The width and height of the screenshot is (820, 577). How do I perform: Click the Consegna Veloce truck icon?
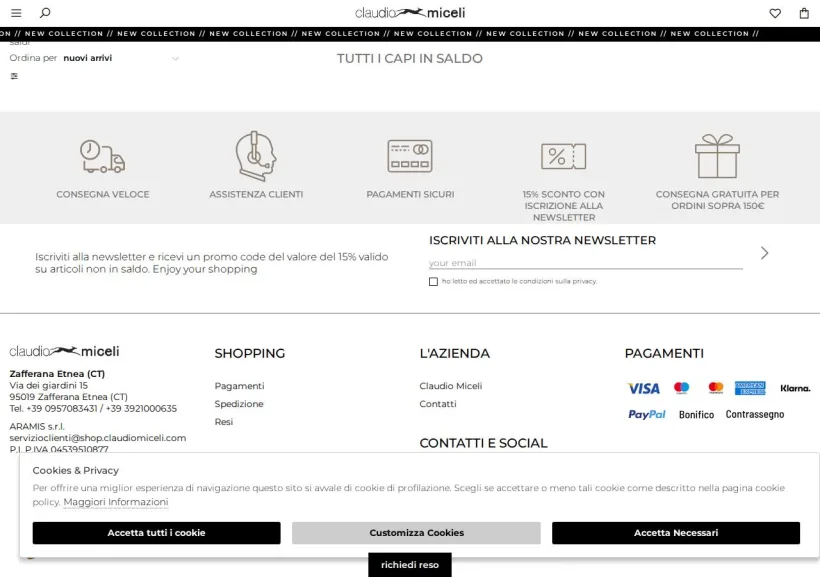(x=102, y=156)
